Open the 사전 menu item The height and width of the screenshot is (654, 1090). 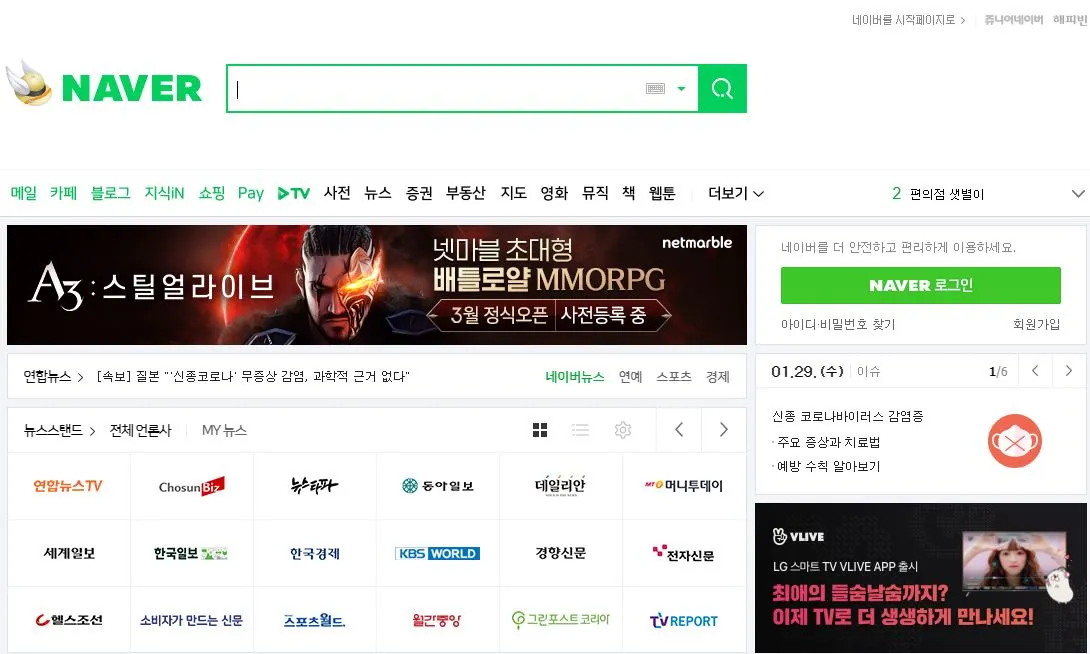337,193
